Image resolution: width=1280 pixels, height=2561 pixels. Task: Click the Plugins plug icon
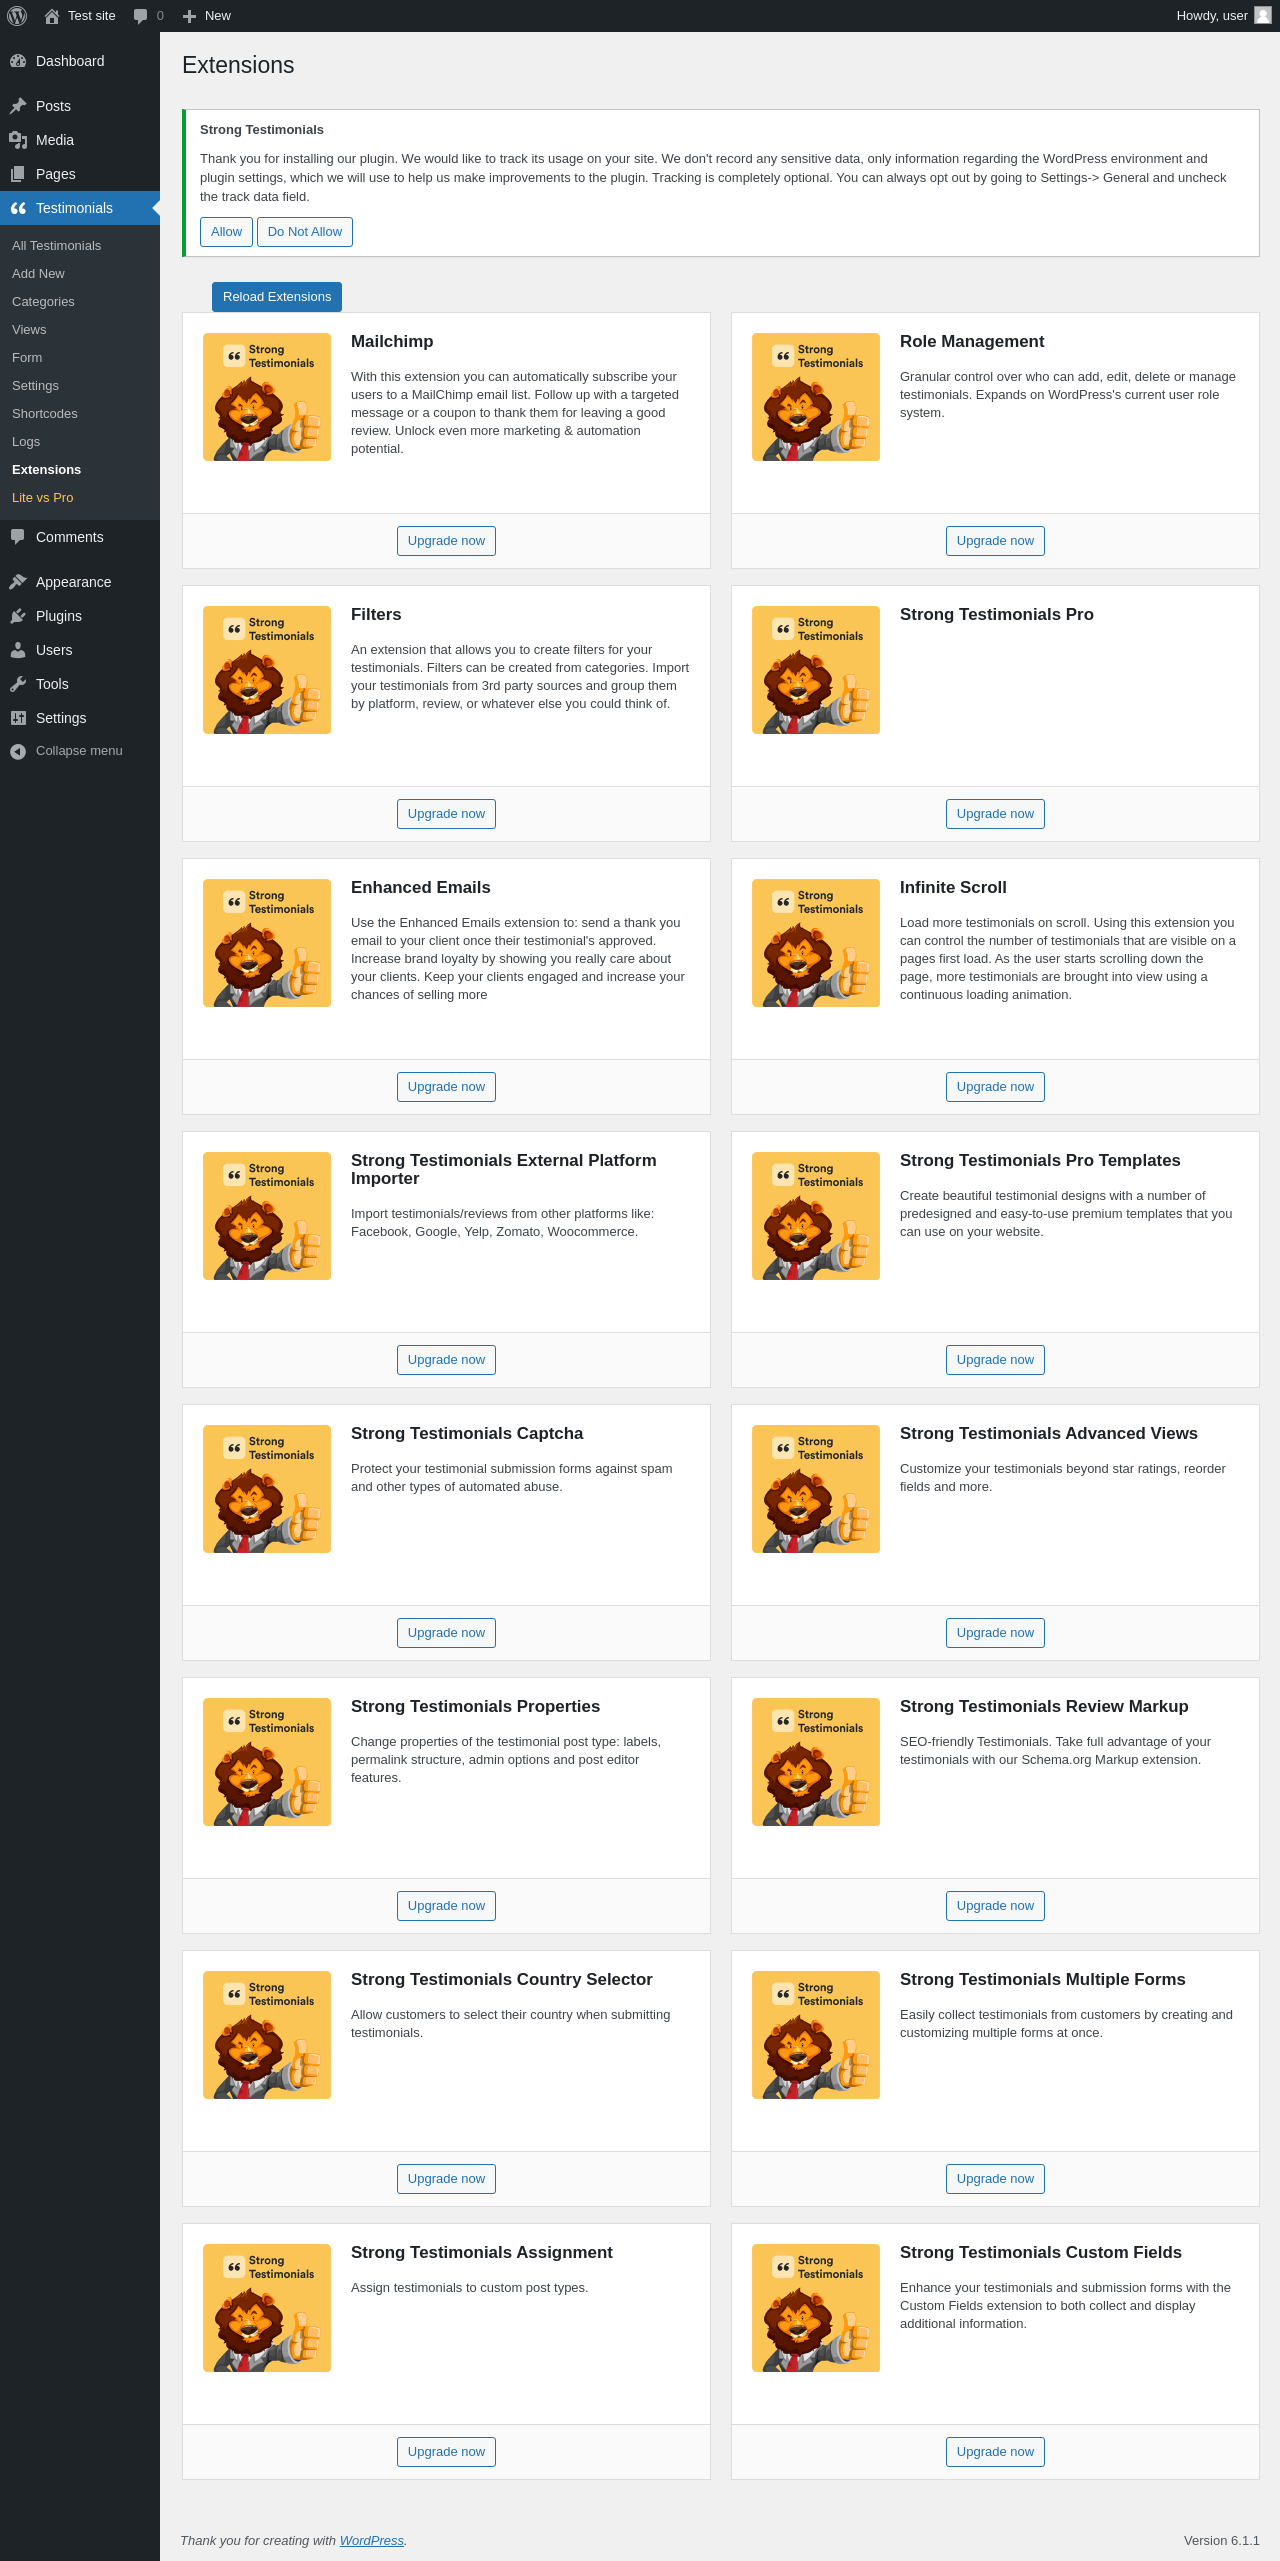pyautogui.click(x=18, y=616)
